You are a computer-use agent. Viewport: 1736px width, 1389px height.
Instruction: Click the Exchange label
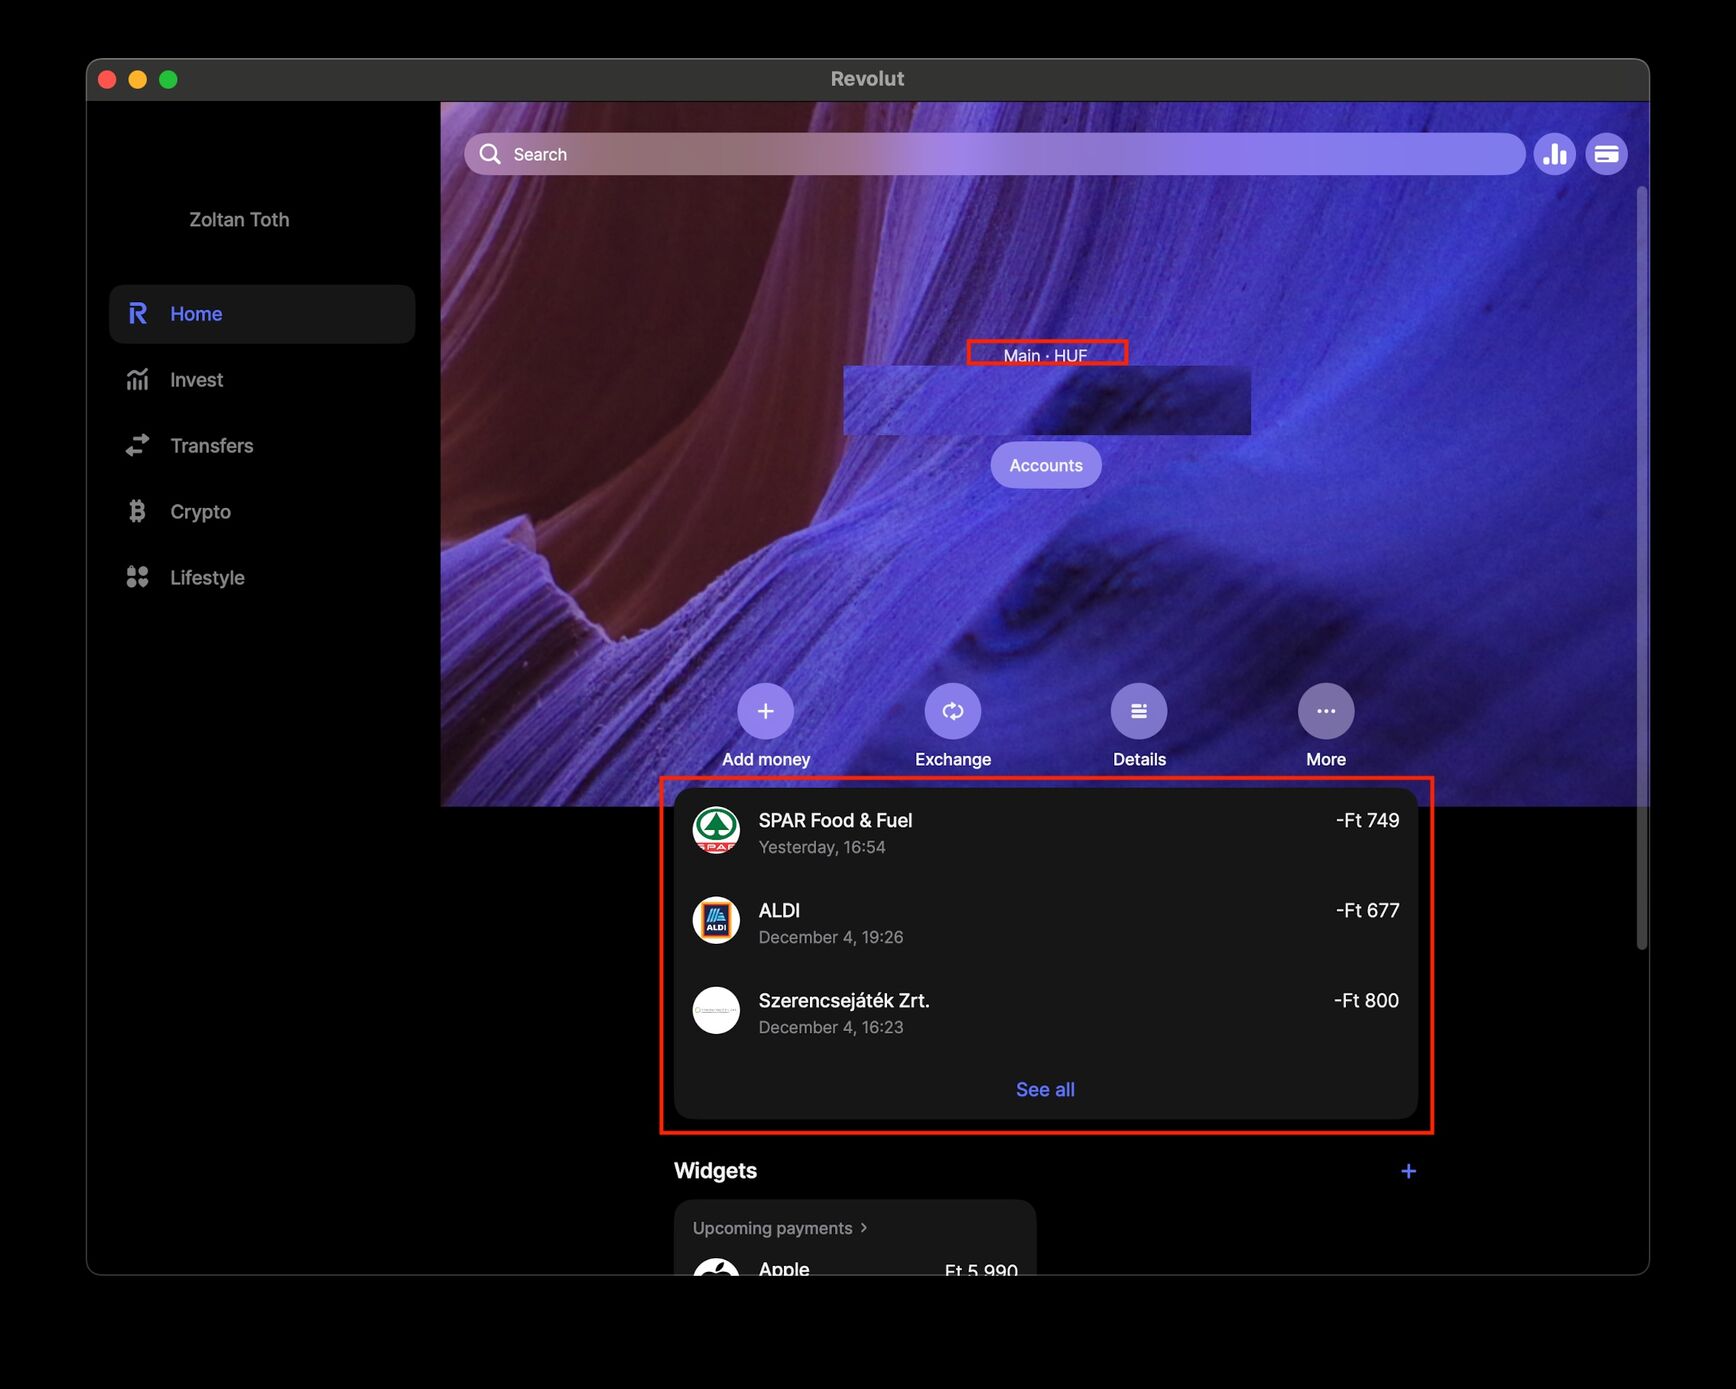[x=953, y=759]
